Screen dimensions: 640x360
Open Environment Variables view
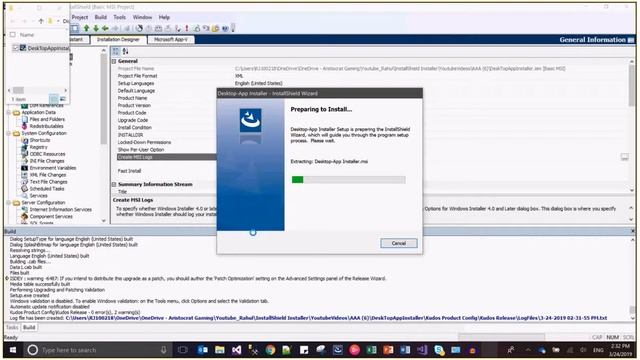click(53, 168)
